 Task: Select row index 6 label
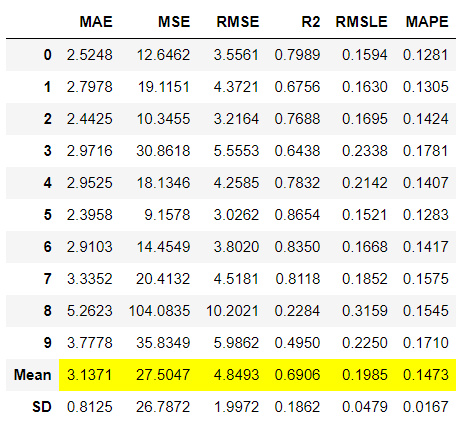pos(48,247)
